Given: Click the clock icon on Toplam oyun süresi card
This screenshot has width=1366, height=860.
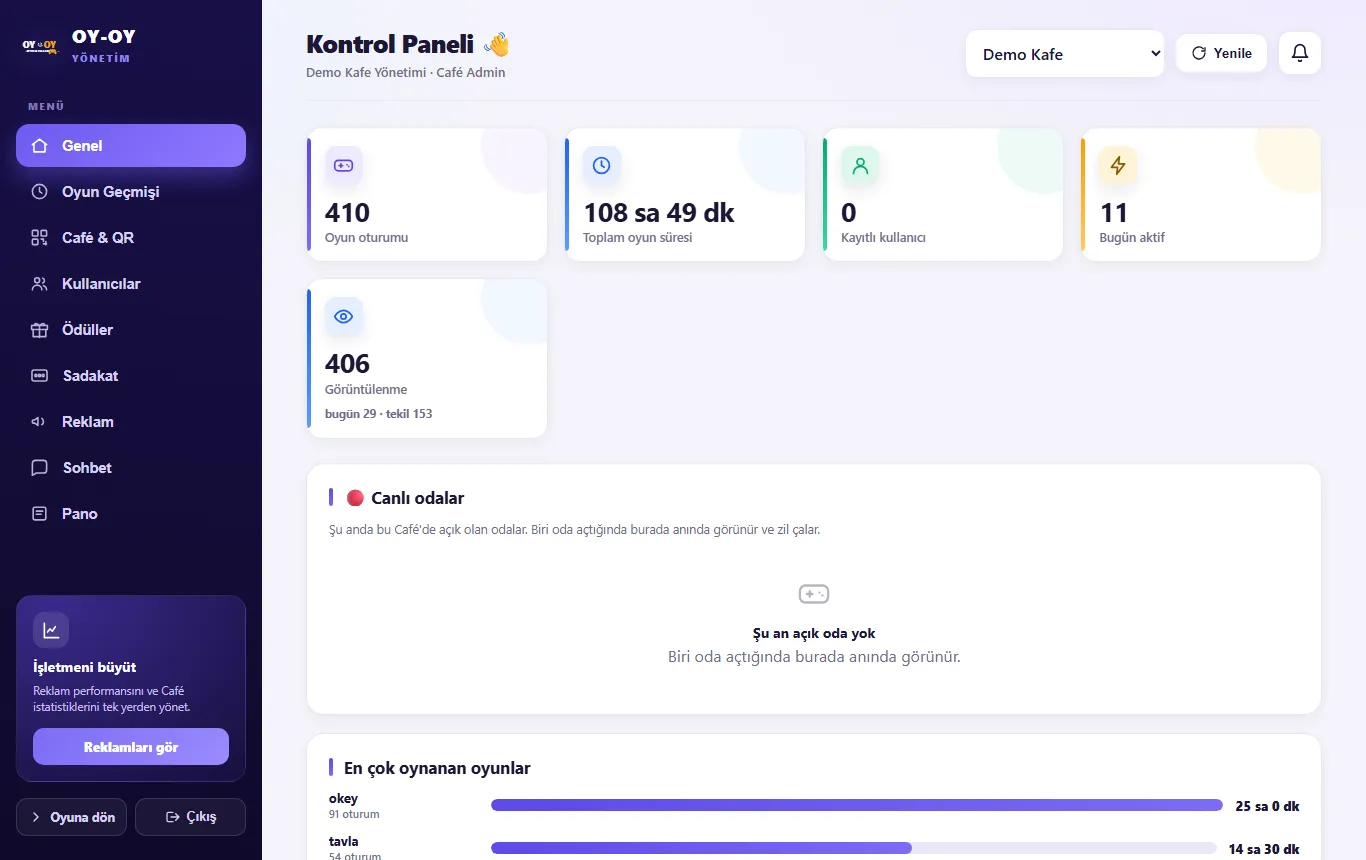Looking at the screenshot, I should coord(601,165).
